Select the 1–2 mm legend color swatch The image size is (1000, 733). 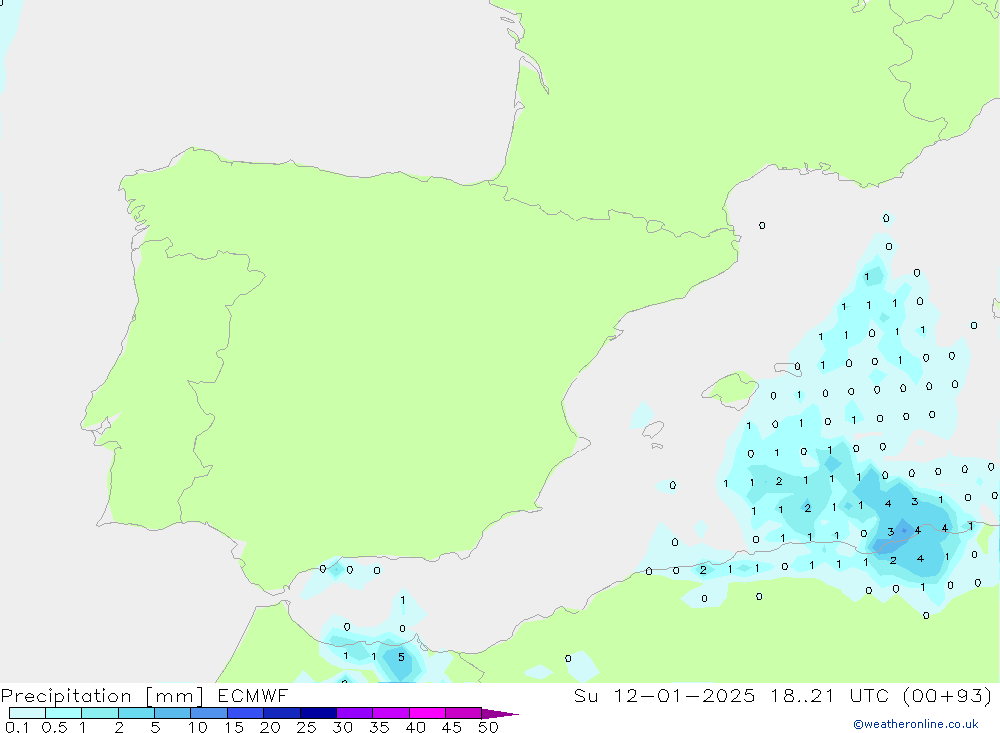point(100,713)
